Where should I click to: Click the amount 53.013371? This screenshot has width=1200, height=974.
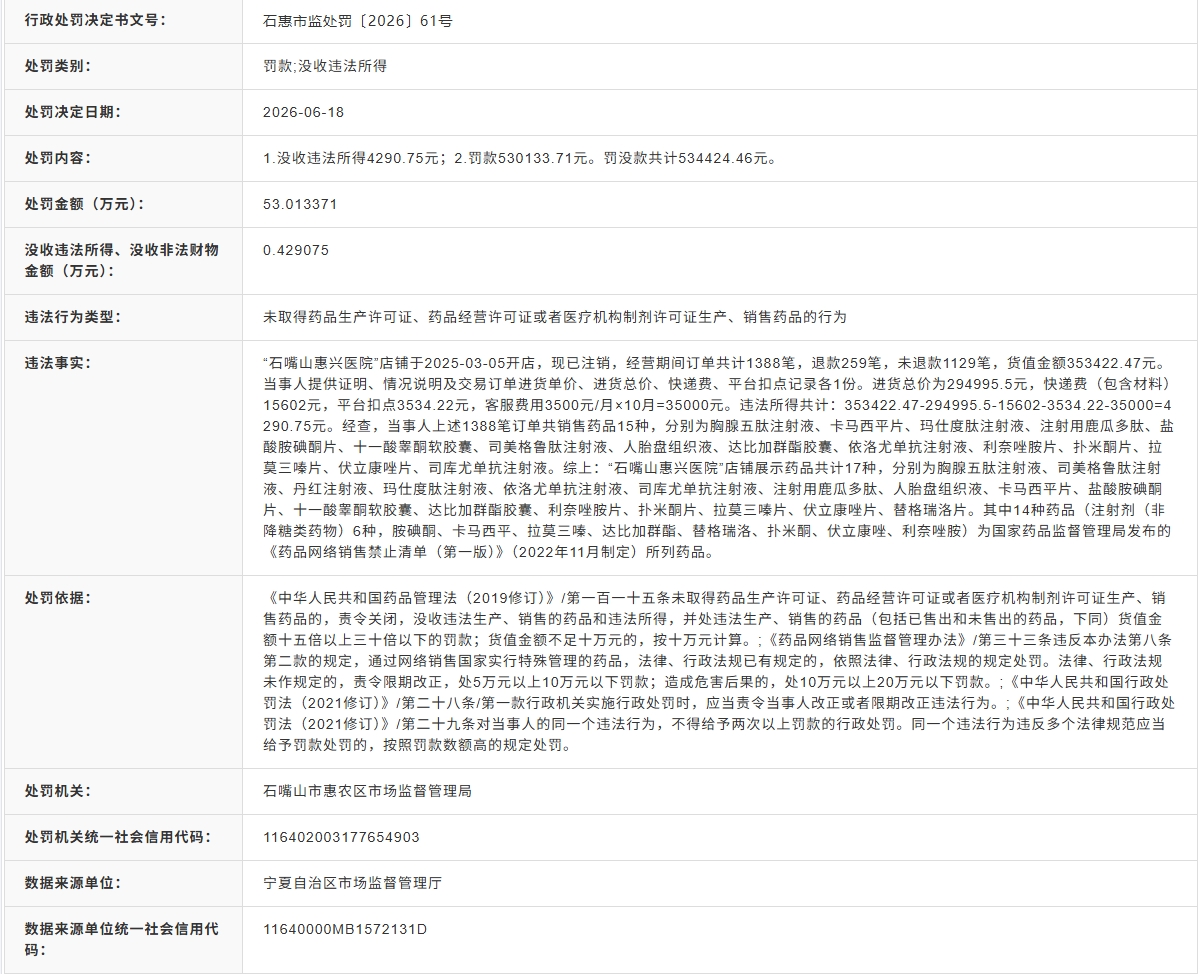[300, 204]
